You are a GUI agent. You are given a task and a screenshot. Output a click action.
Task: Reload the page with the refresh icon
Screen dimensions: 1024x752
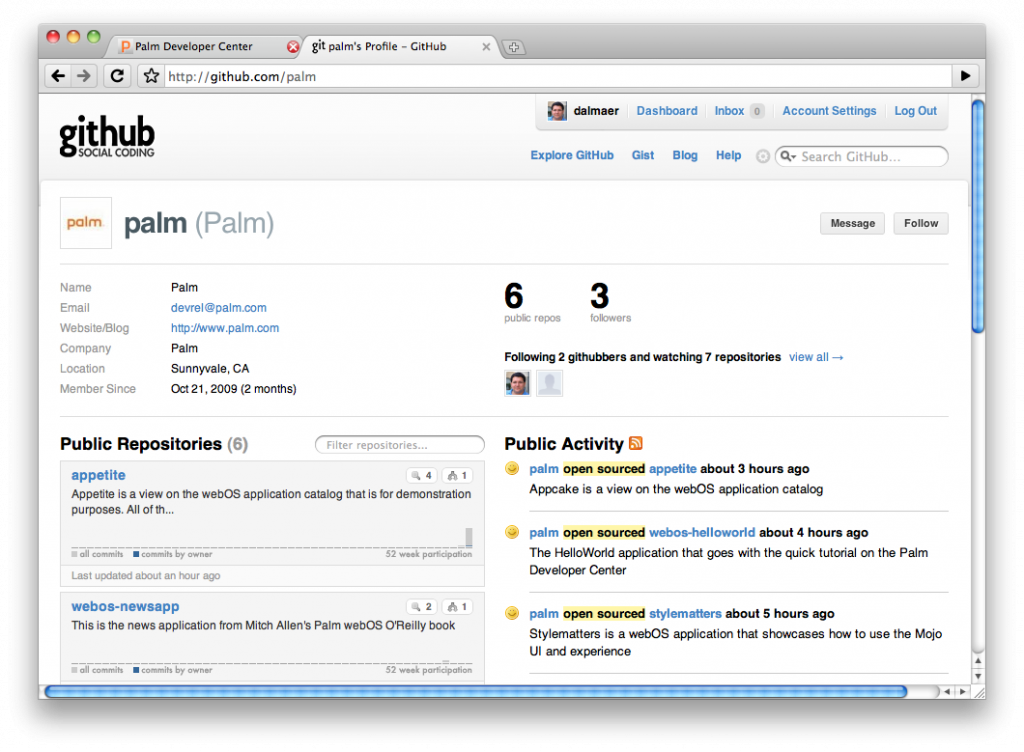[117, 76]
